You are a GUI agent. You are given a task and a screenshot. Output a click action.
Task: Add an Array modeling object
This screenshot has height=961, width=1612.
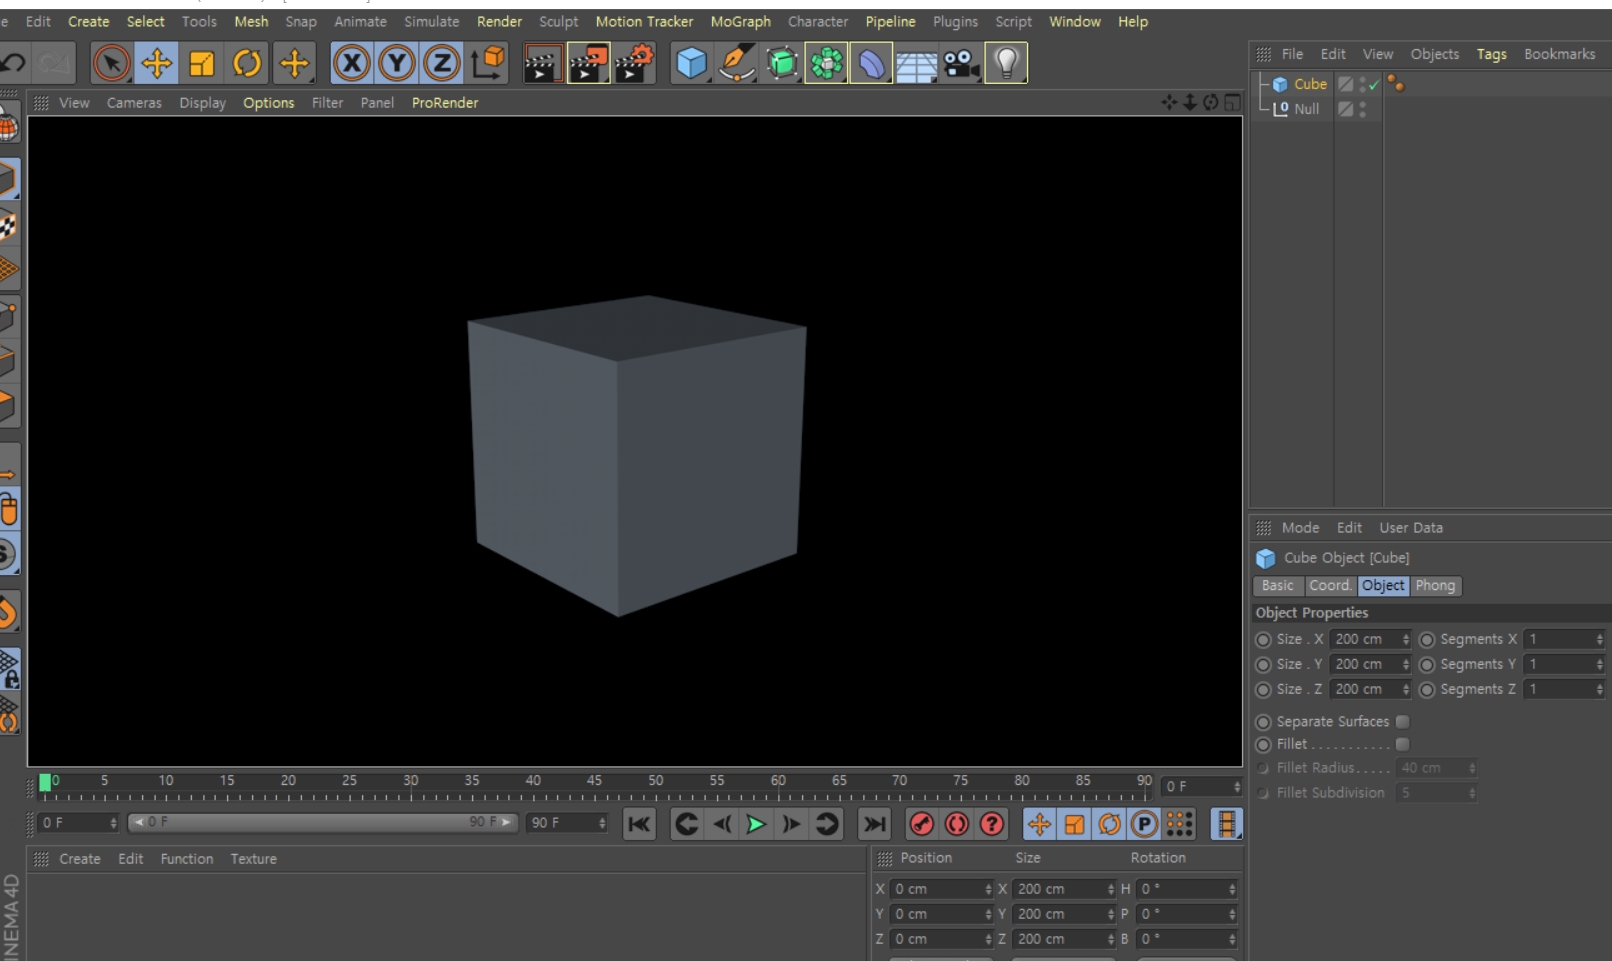click(x=826, y=64)
